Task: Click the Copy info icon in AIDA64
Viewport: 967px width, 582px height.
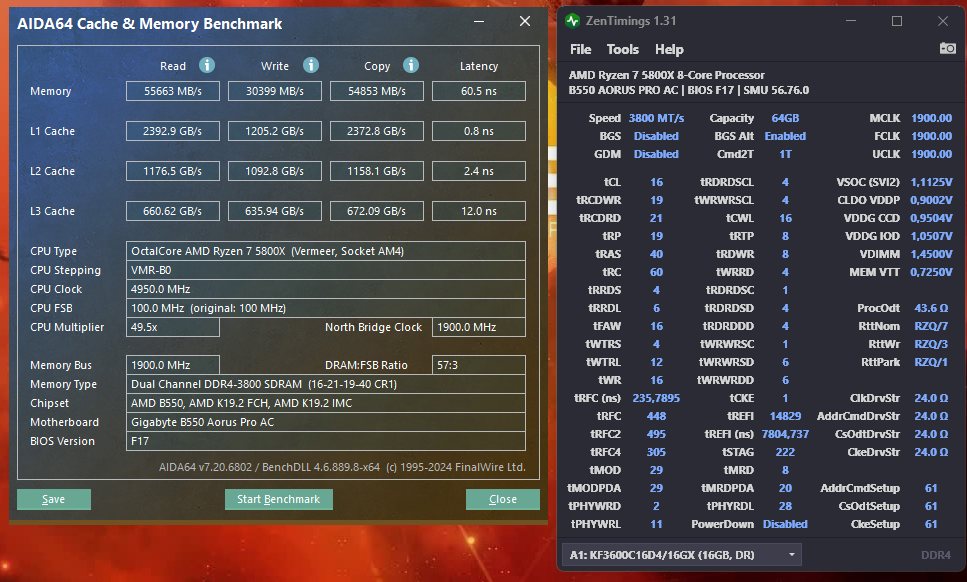Action: [x=411, y=65]
